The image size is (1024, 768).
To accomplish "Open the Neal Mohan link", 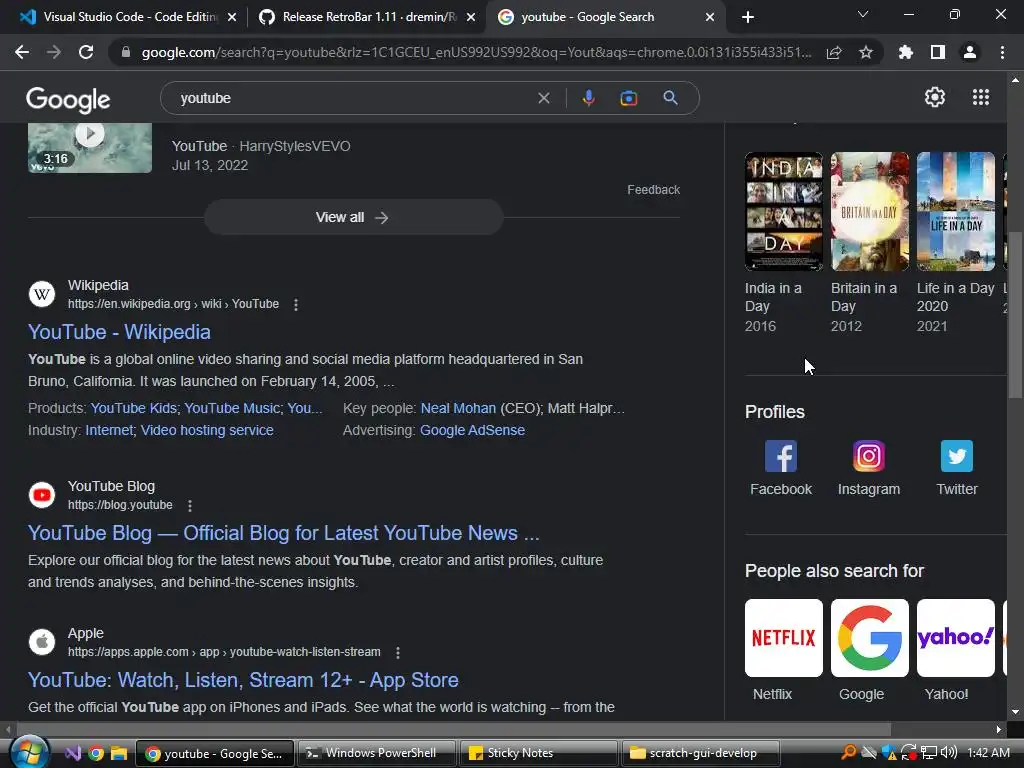I will [x=458, y=408].
